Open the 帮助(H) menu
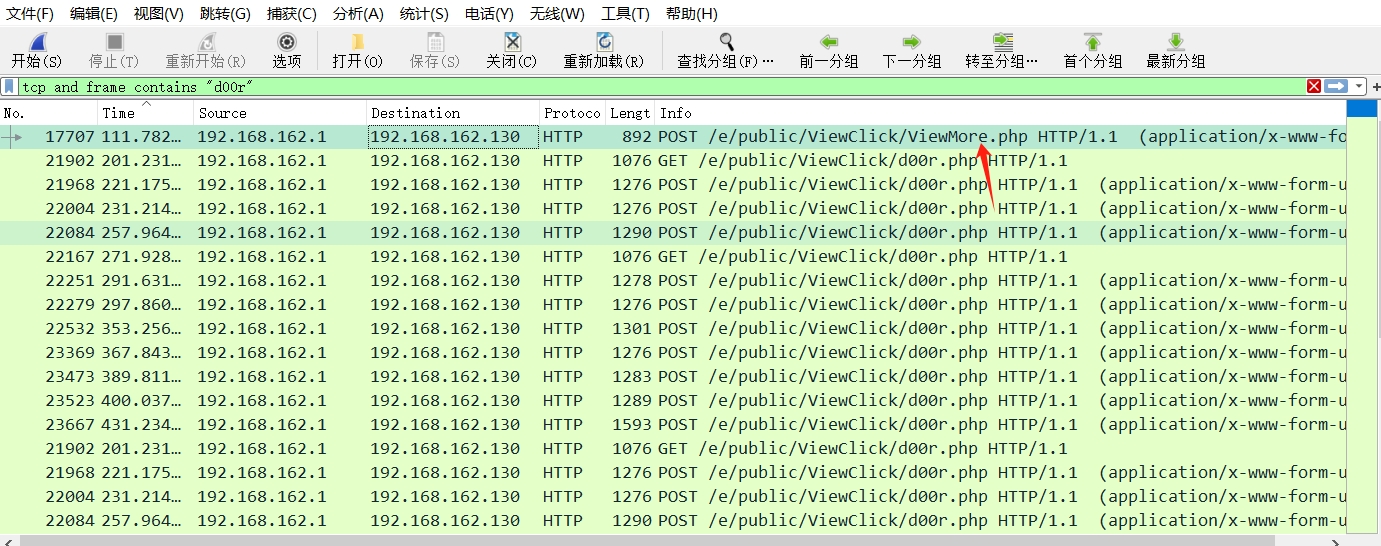Screen dimensions: 1381x546 [691, 14]
